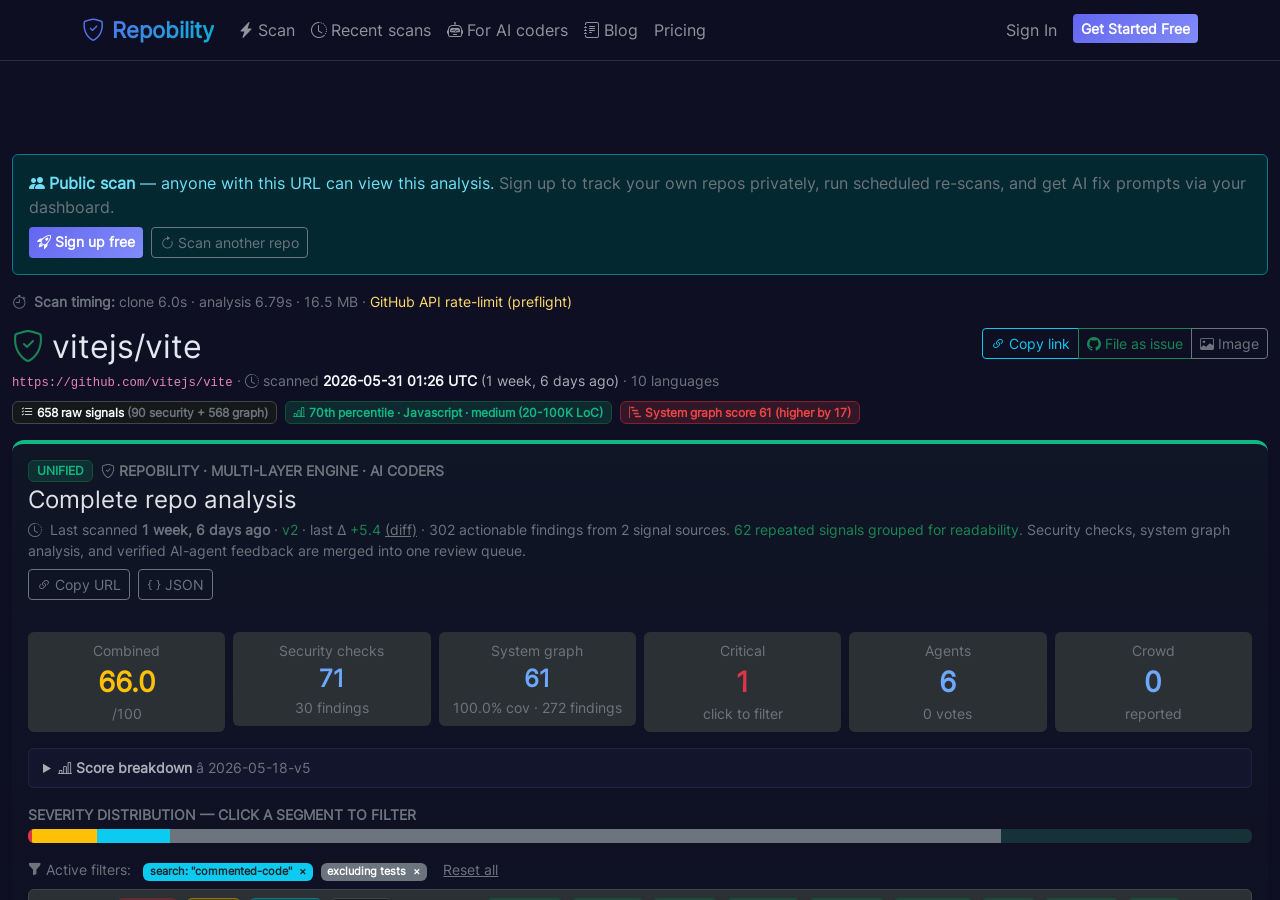Click the Combined 66.0 score card

(126, 682)
